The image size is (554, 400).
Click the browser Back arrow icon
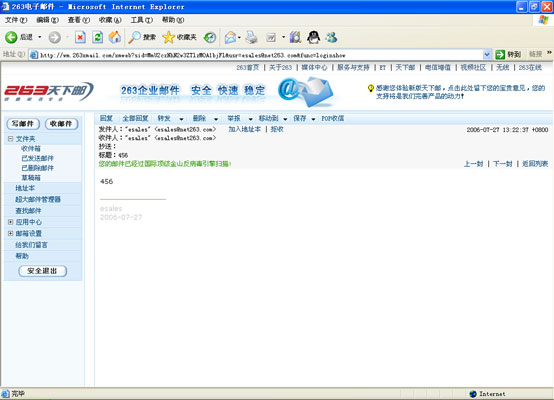tap(11, 37)
